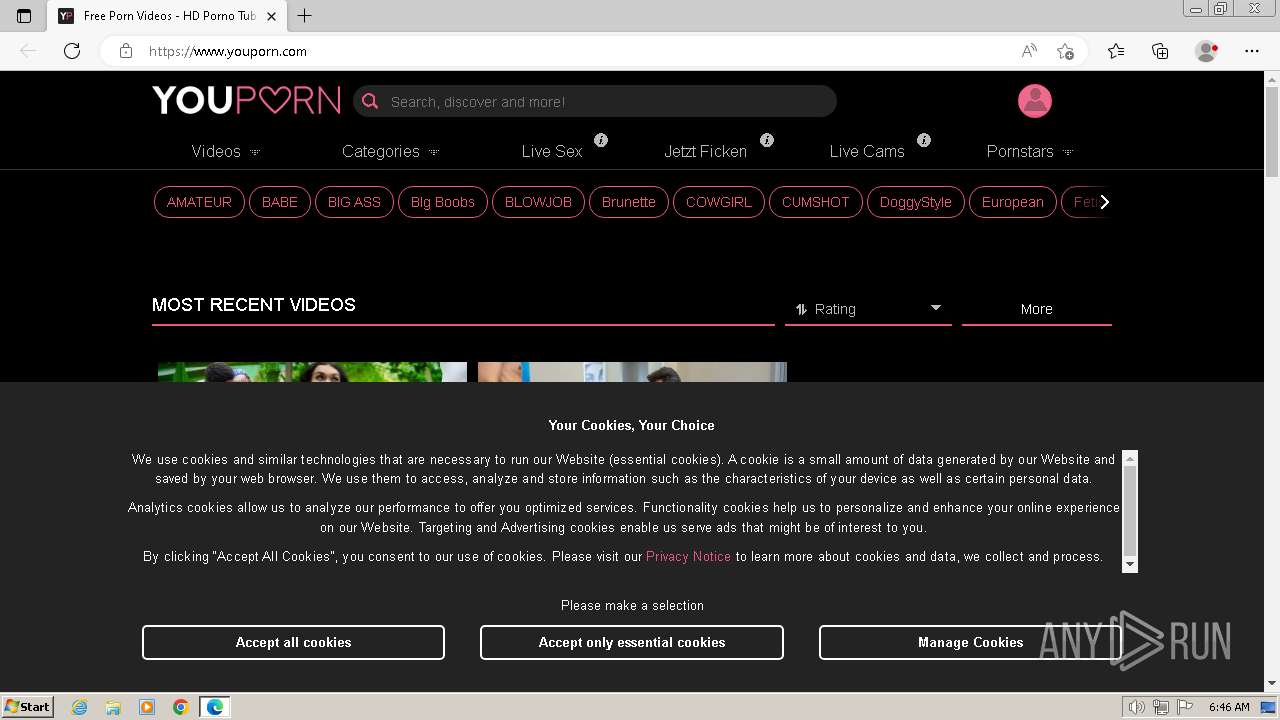Viewport: 1280px width, 720px height.
Task: Add this page to favorites star
Action: tap(1065, 51)
